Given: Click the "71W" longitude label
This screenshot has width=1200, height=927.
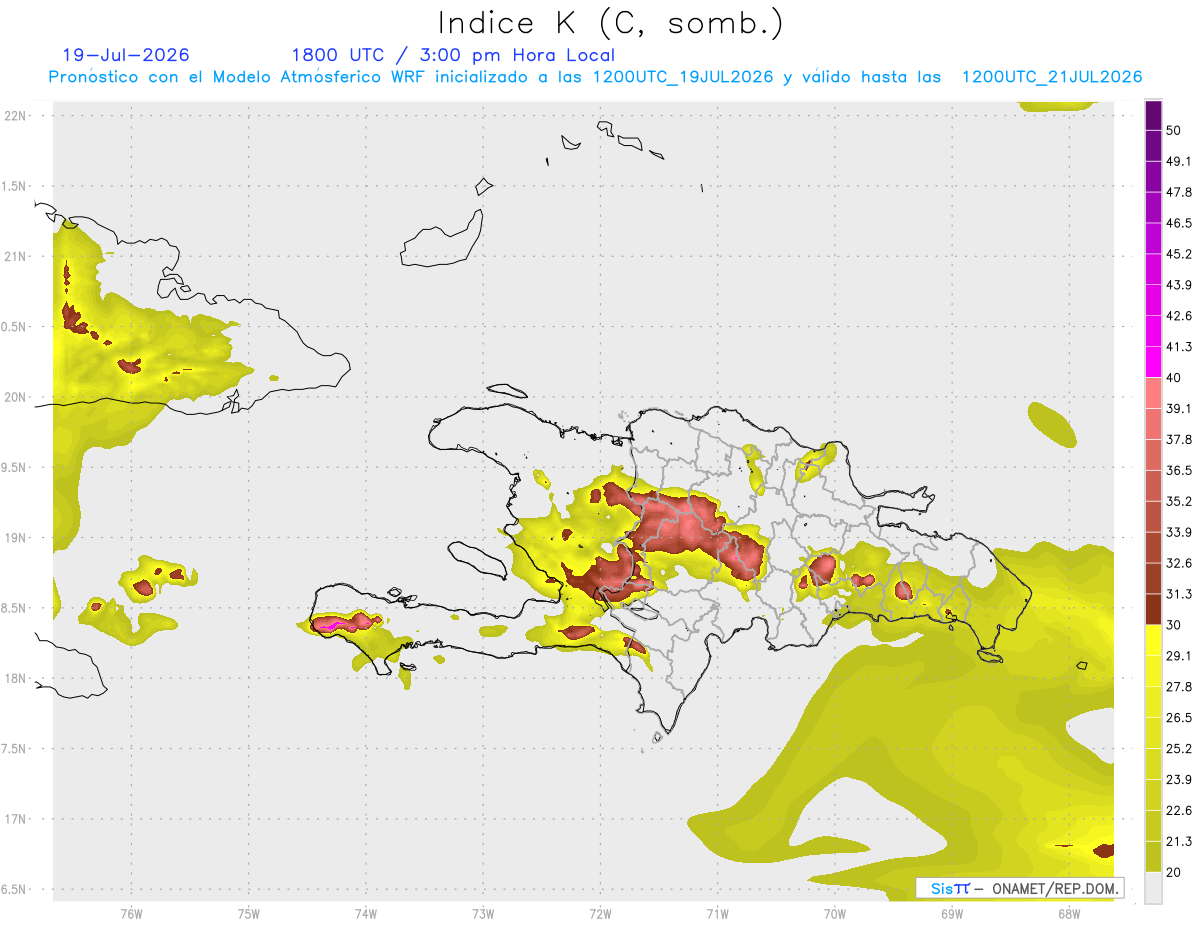Looking at the screenshot, I should 717,913.
